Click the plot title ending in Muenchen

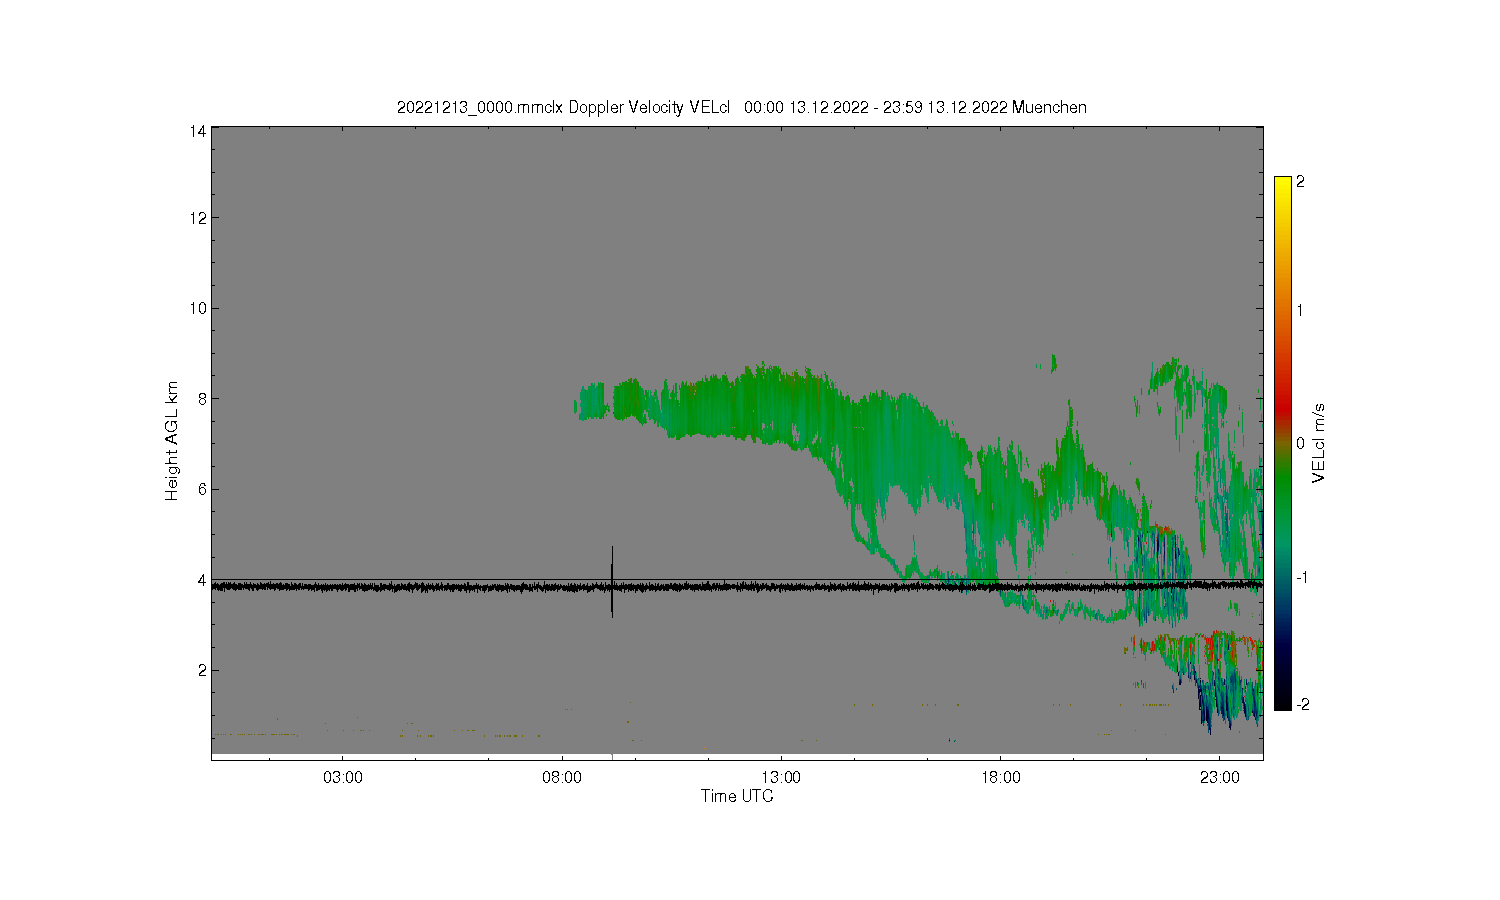tap(741, 107)
